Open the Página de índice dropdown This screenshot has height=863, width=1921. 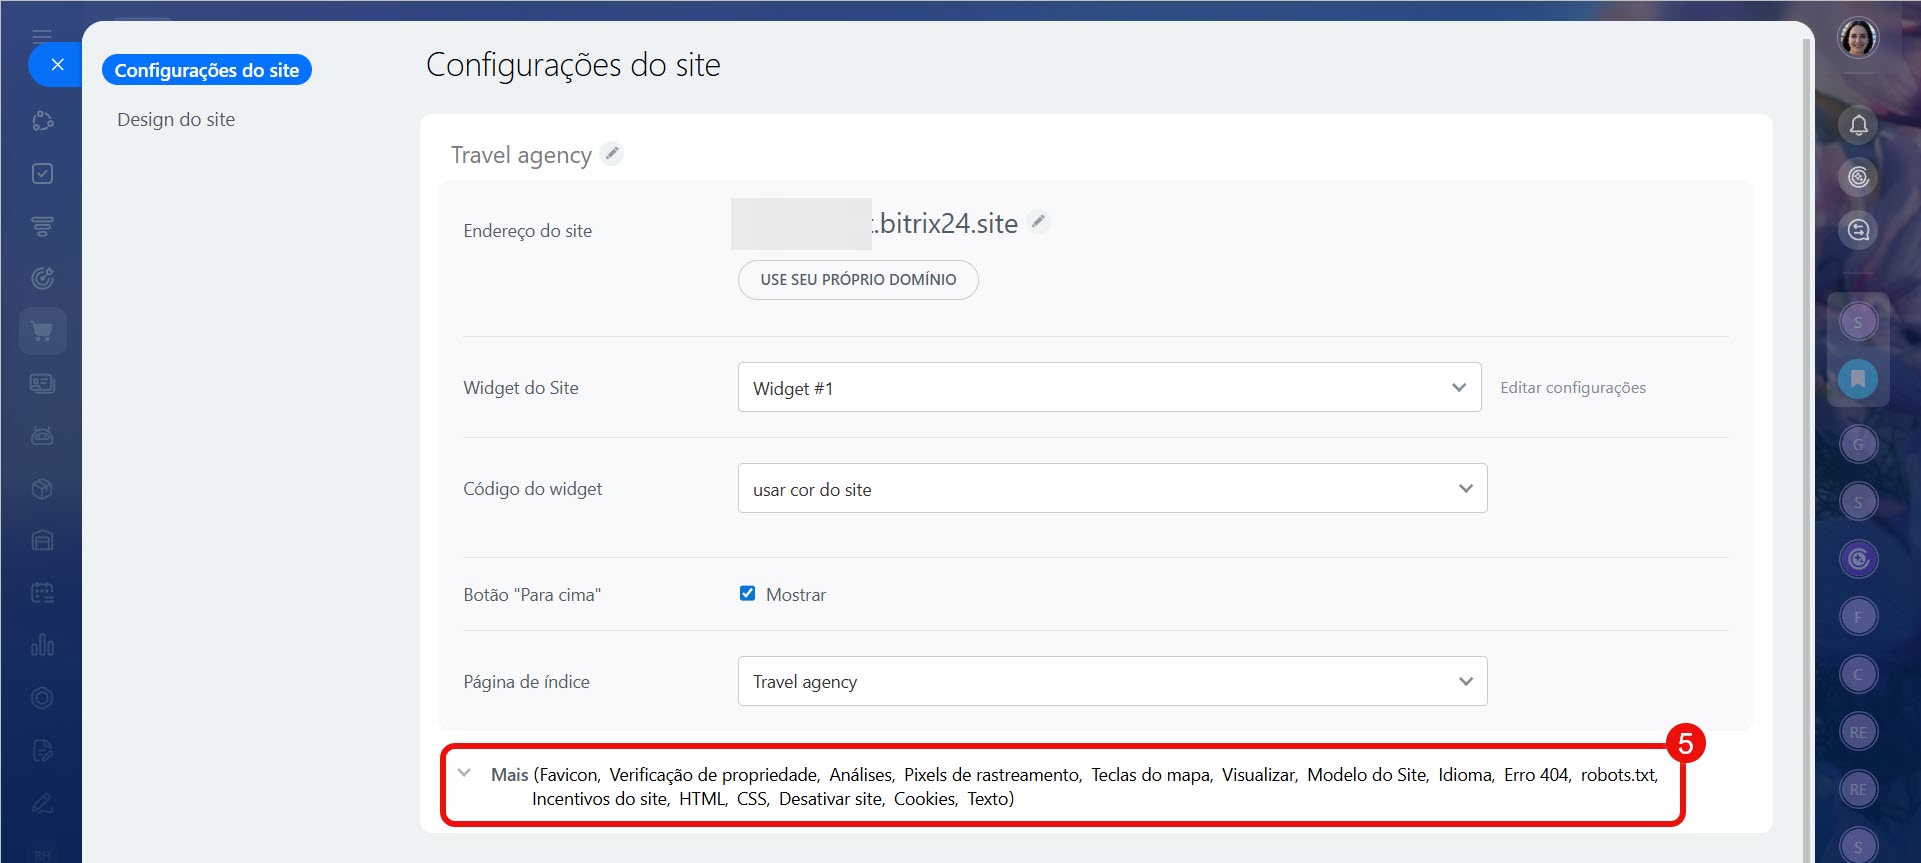pyautogui.click(x=1112, y=681)
